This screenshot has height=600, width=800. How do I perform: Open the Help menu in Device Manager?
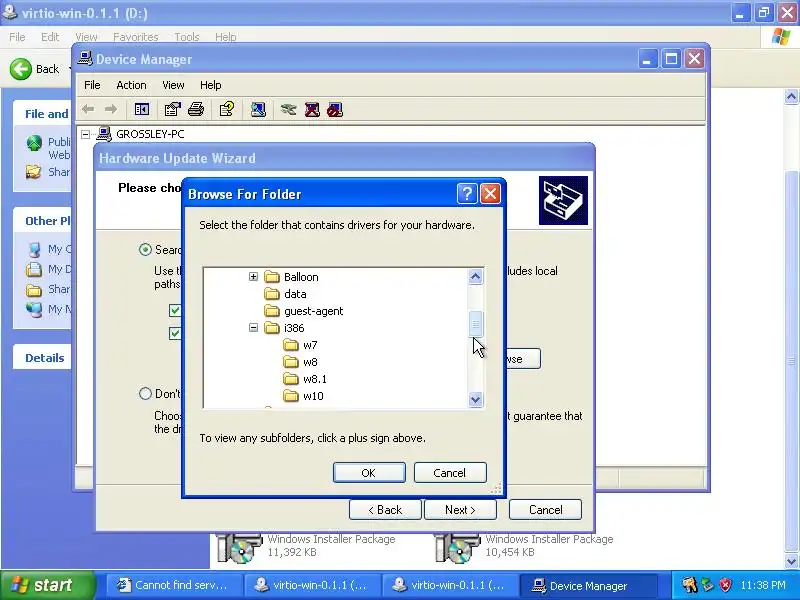pyautogui.click(x=210, y=85)
